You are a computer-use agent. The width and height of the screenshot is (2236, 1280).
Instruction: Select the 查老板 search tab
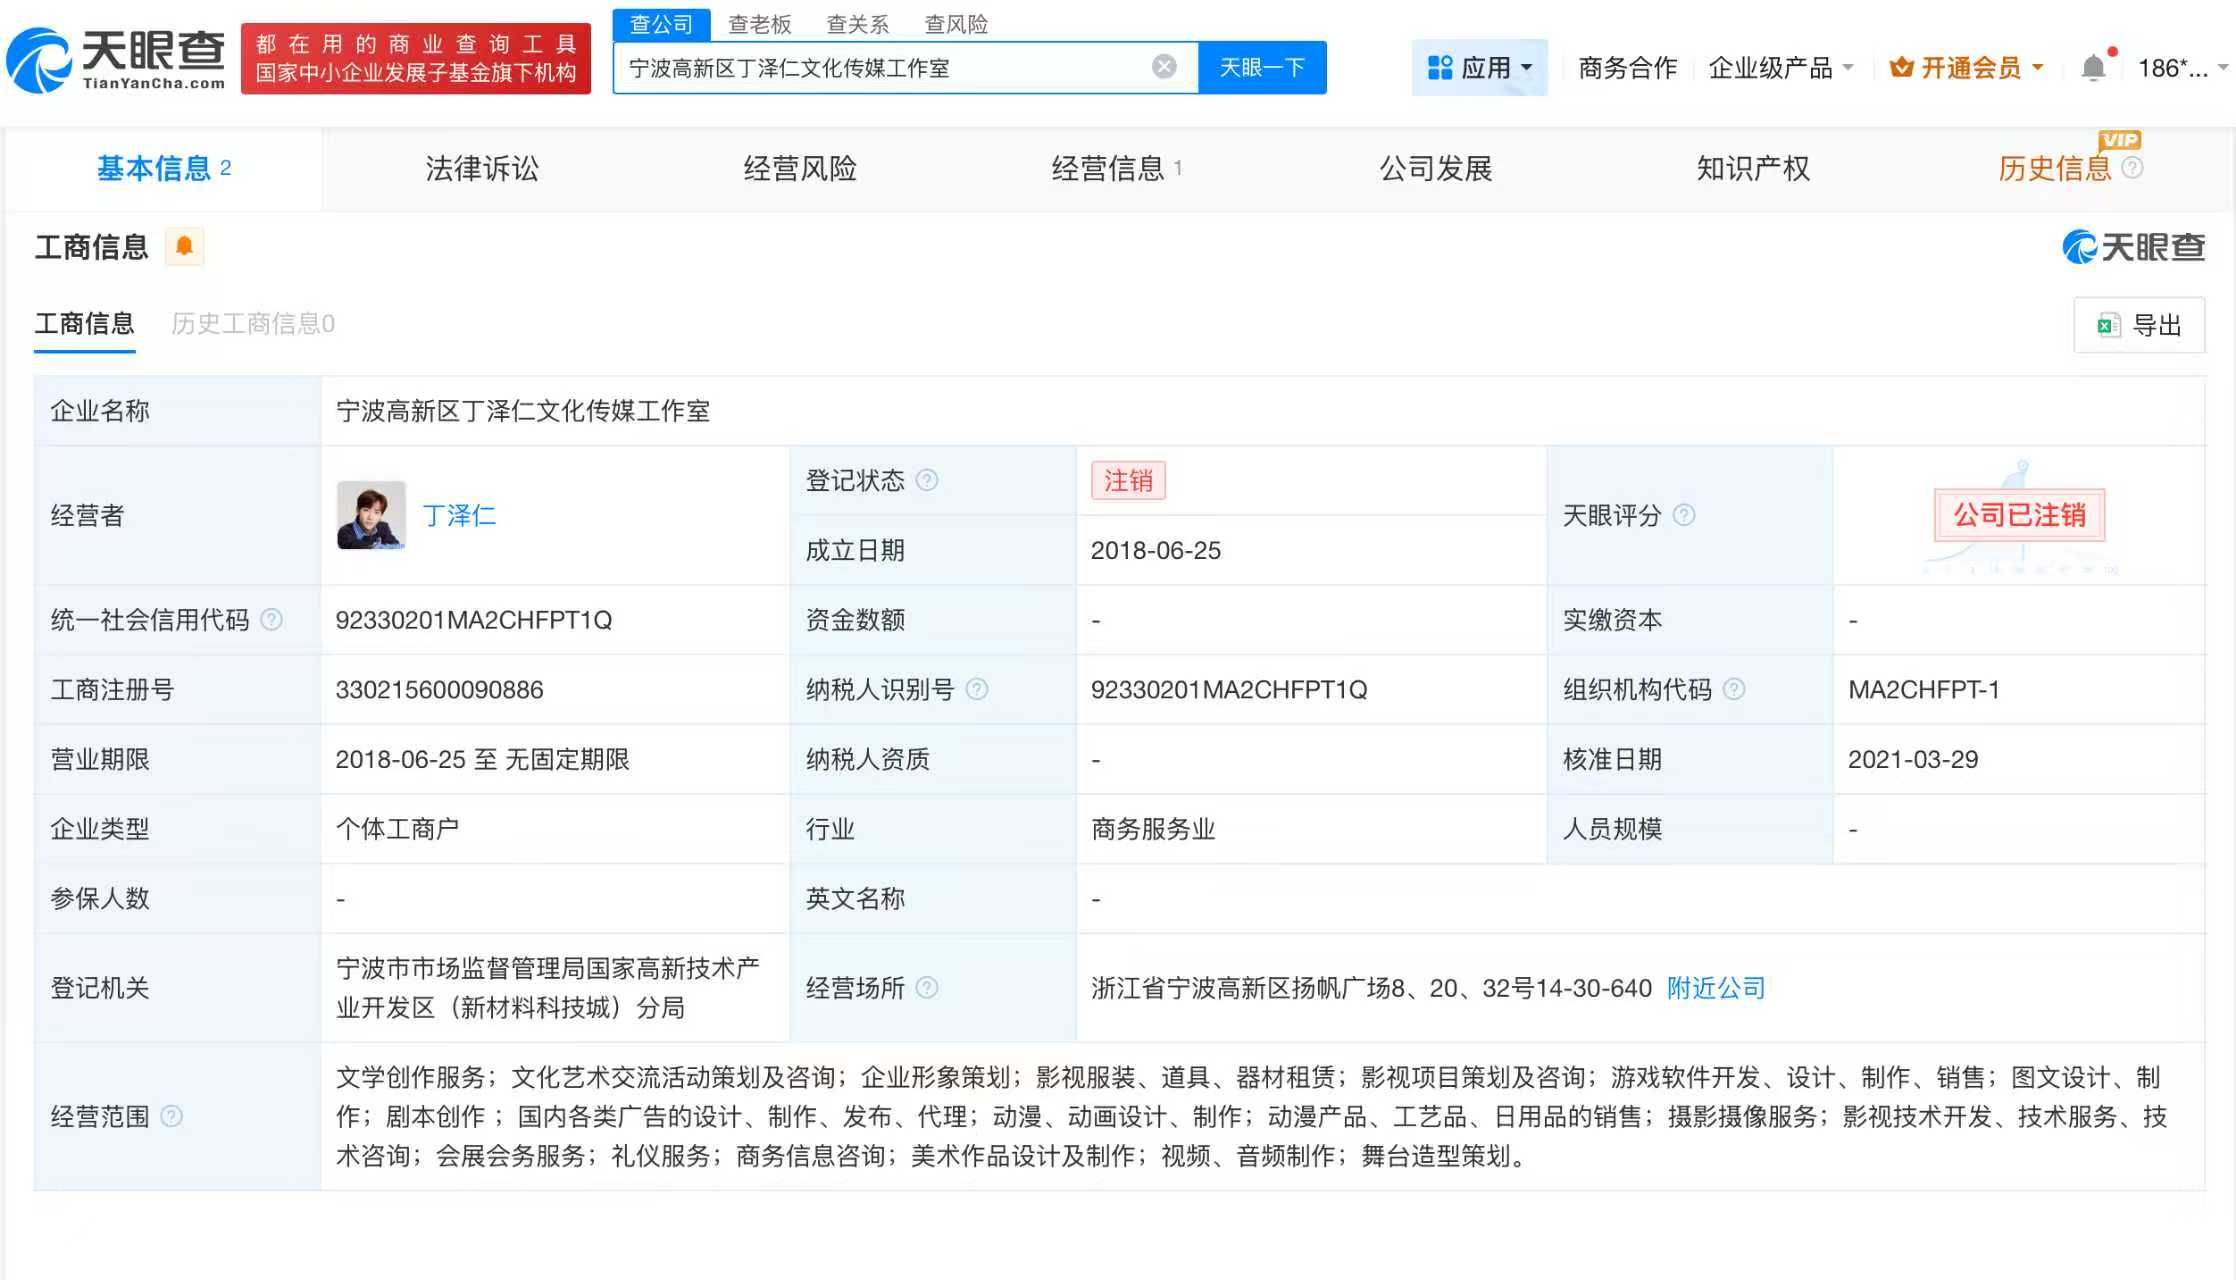pyautogui.click(x=759, y=24)
